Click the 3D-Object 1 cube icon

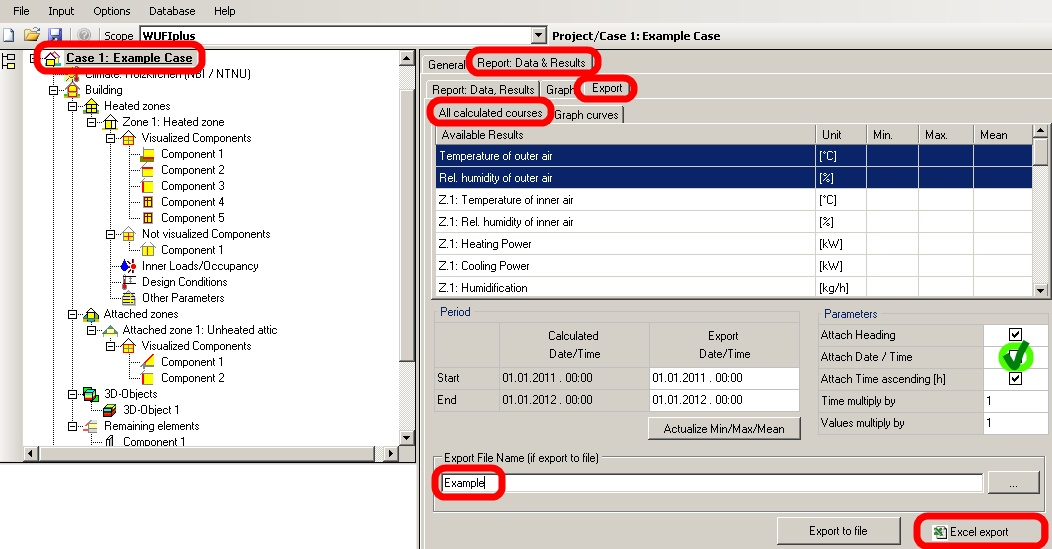point(109,410)
